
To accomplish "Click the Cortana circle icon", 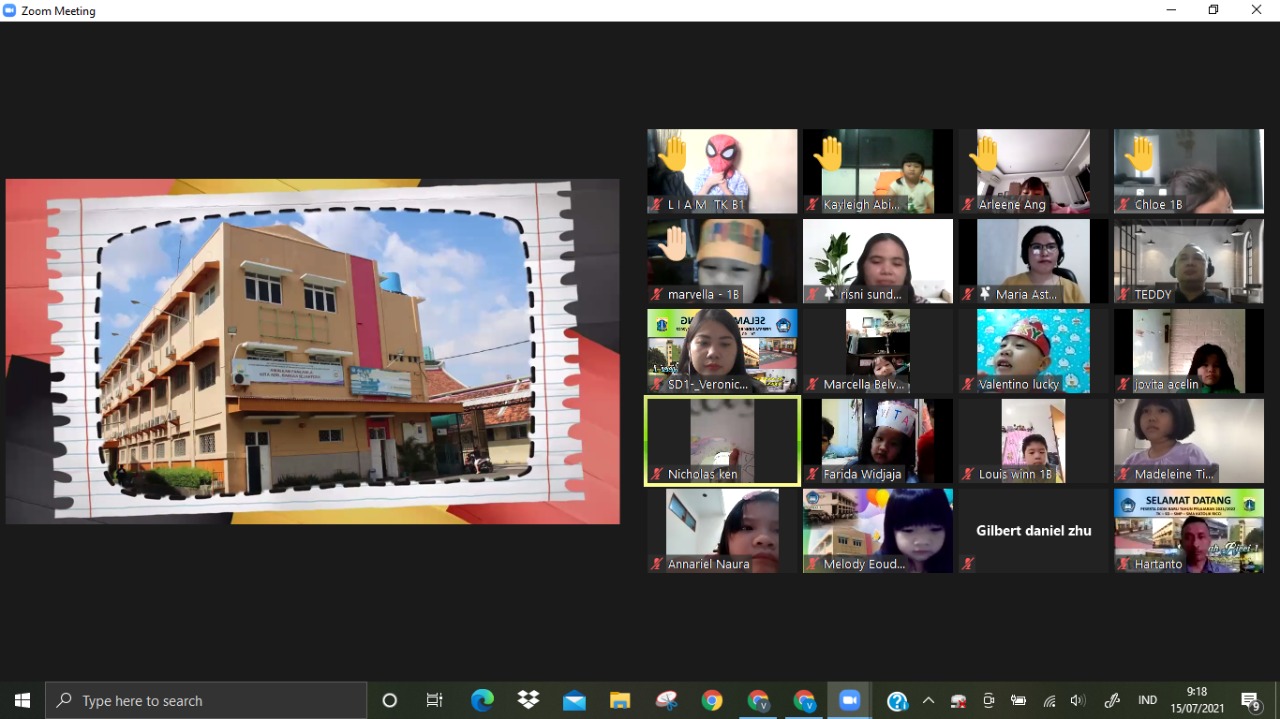I will click(390, 700).
